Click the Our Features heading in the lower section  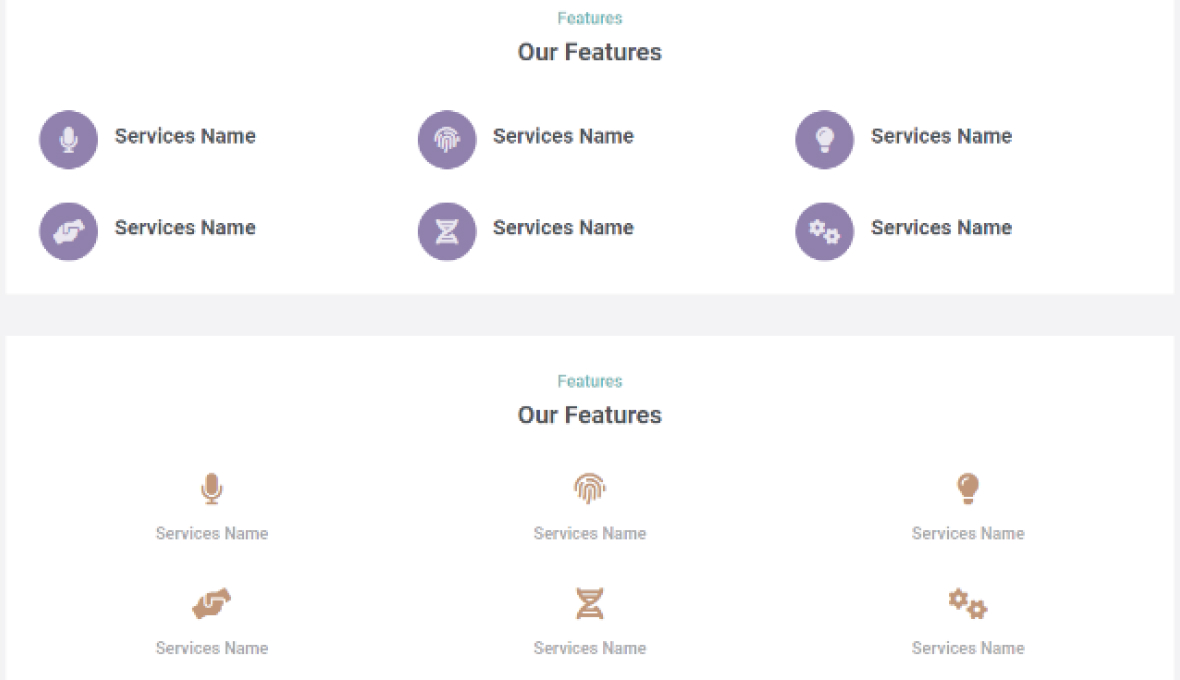point(589,414)
